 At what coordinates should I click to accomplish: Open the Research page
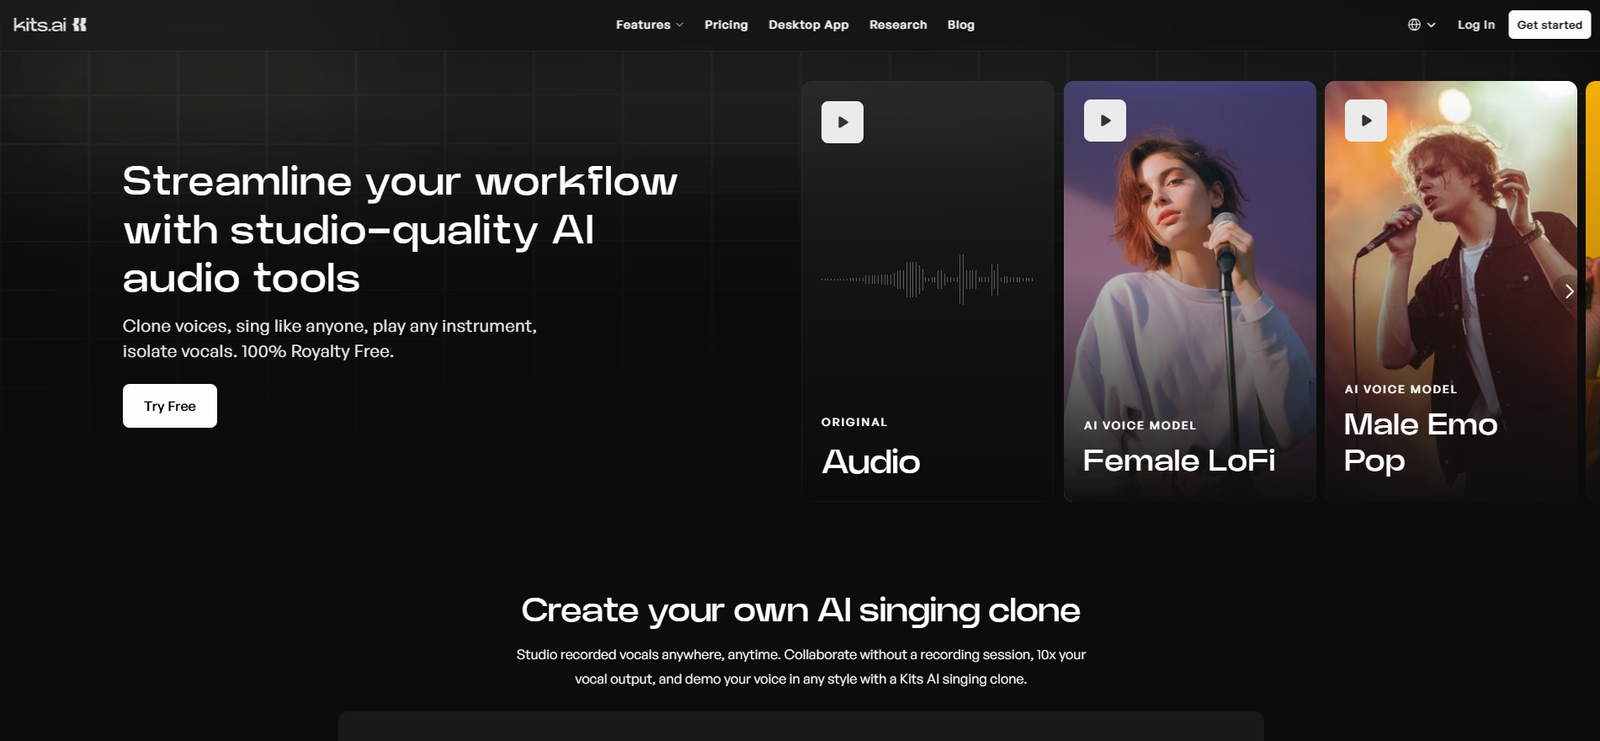pyautogui.click(x=897, y=25)
